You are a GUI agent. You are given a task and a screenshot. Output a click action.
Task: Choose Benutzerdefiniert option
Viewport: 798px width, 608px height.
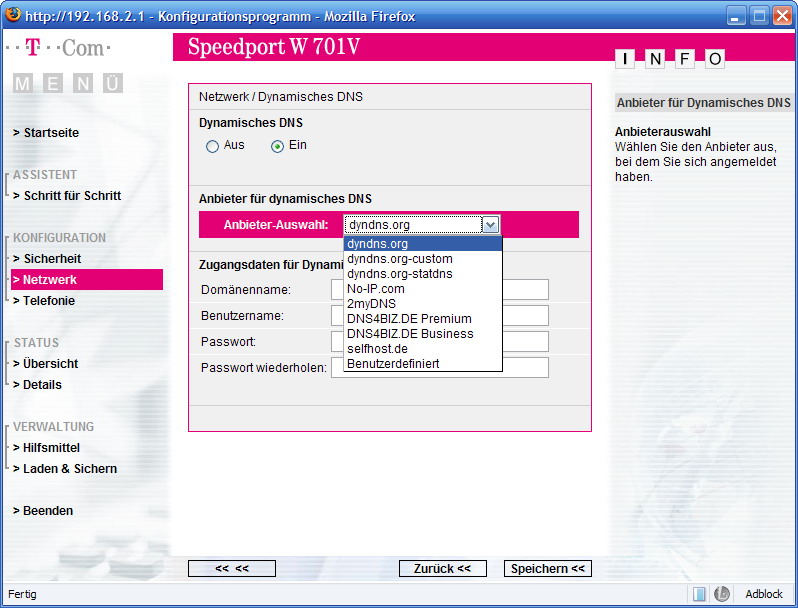[423, 364]
